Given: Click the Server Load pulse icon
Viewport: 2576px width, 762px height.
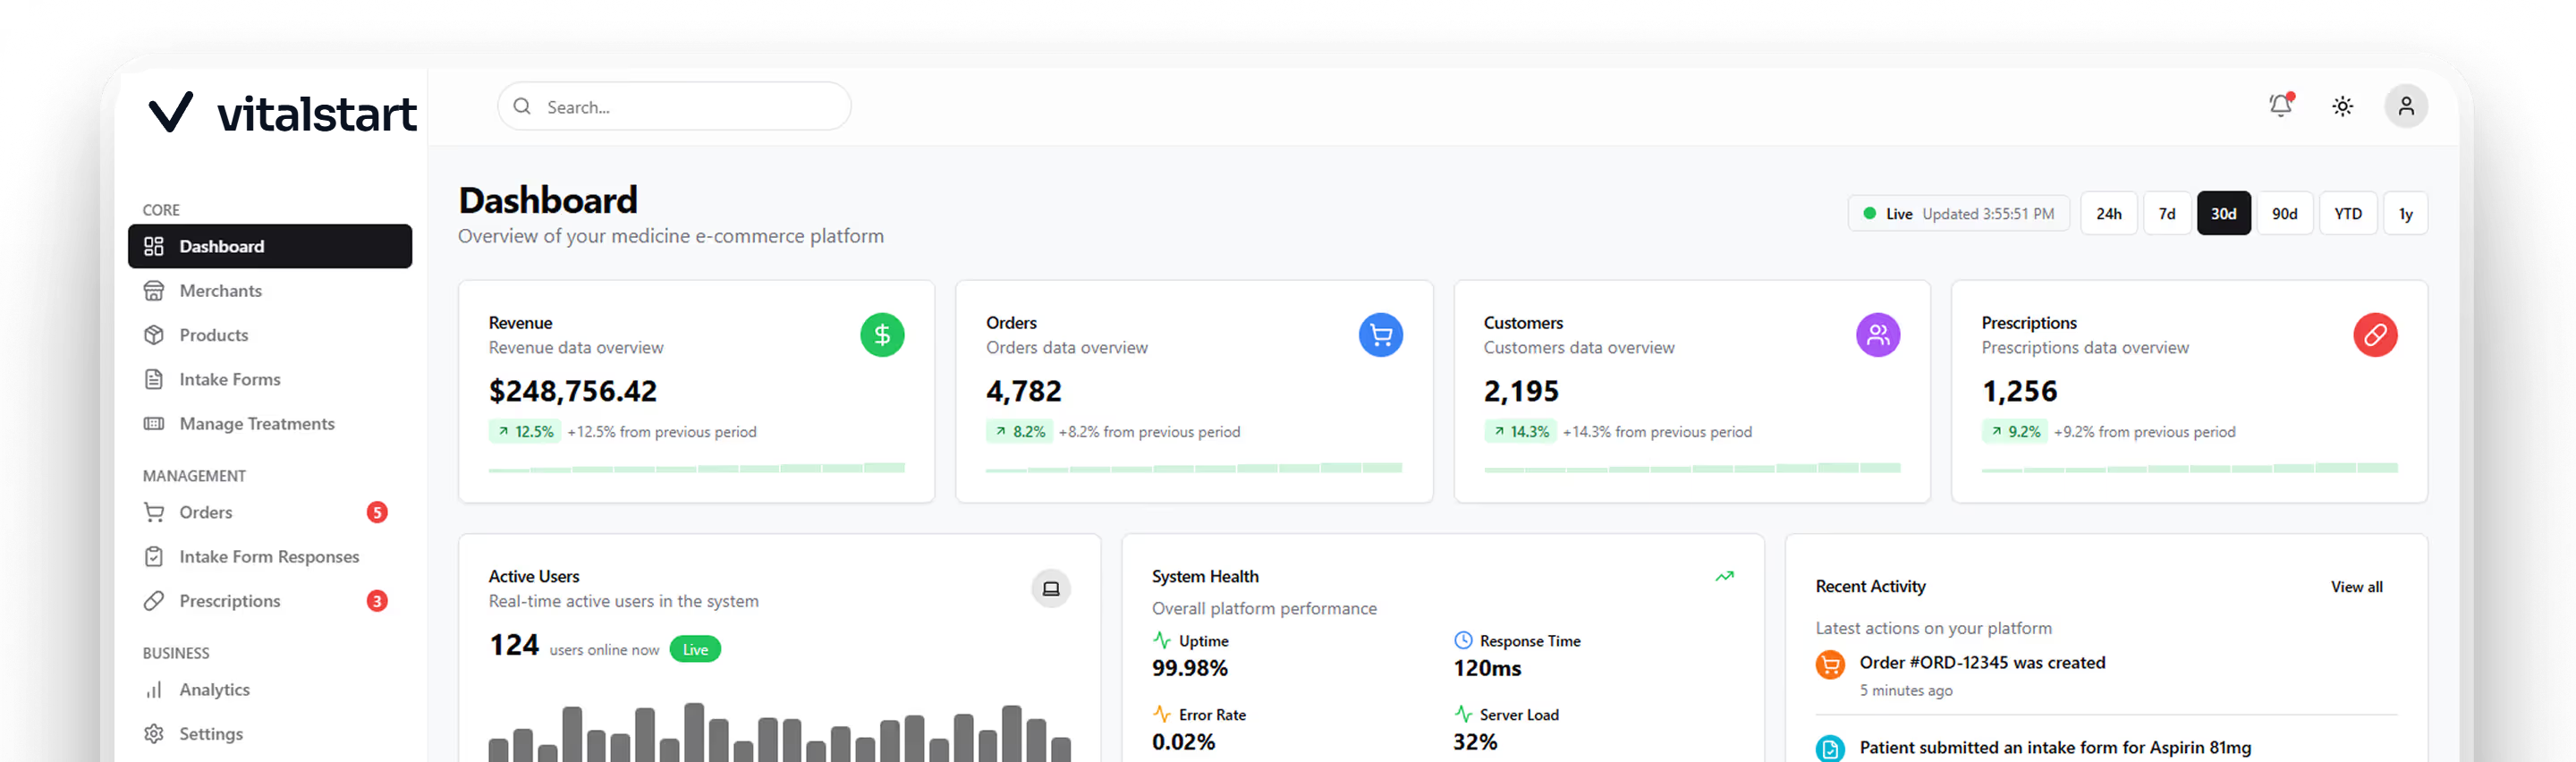Looking at the screenshot, I should click(1463, 714).
